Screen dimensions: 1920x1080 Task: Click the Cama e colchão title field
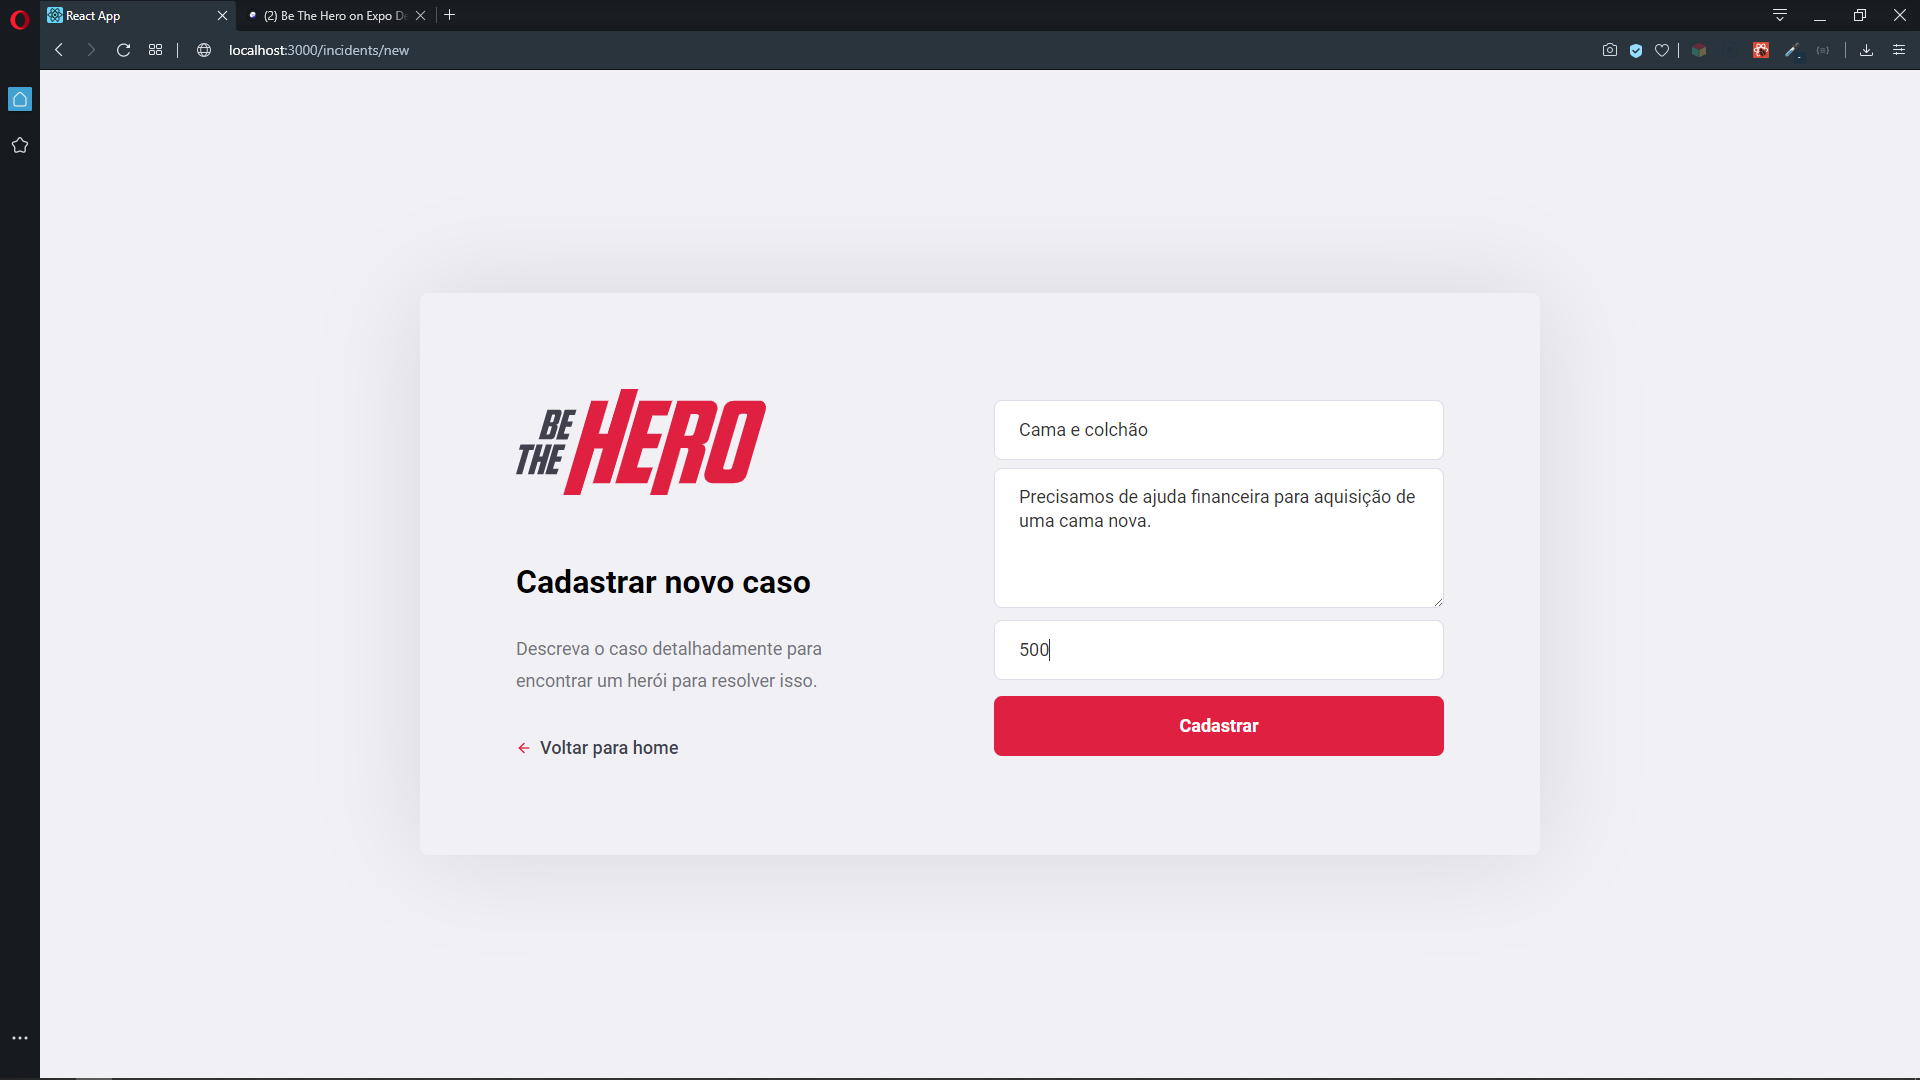[x=1218, y=430]
